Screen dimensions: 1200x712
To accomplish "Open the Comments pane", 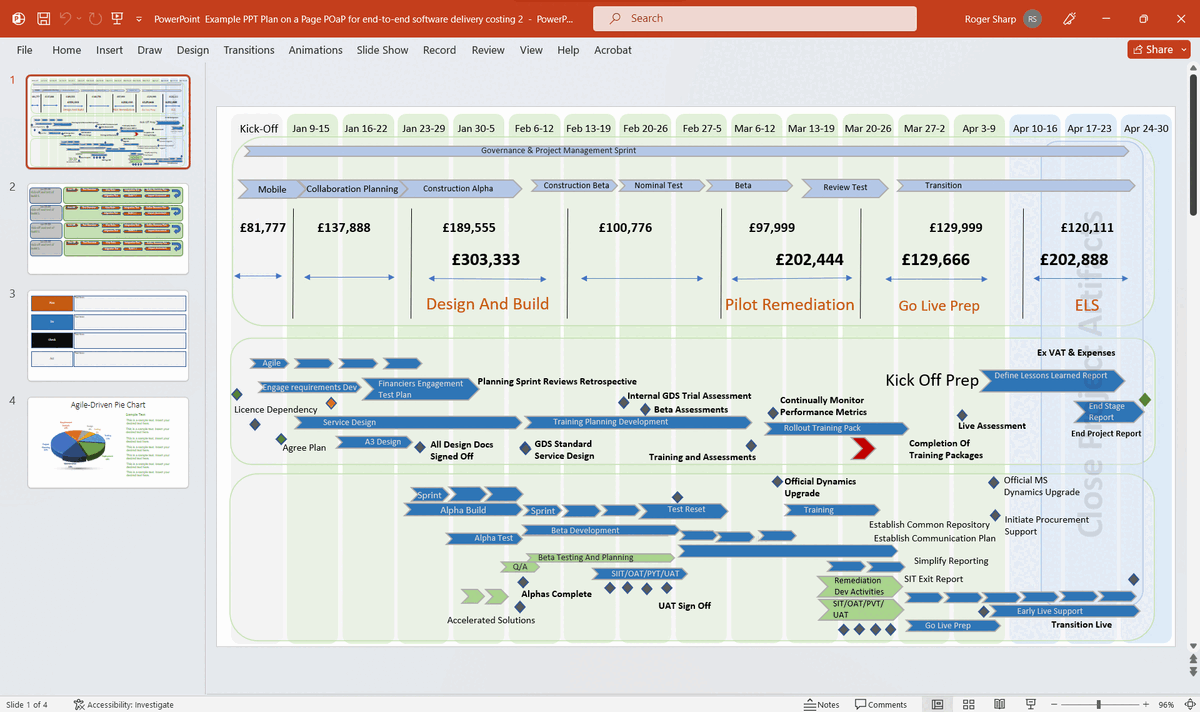I will [880, 703].
